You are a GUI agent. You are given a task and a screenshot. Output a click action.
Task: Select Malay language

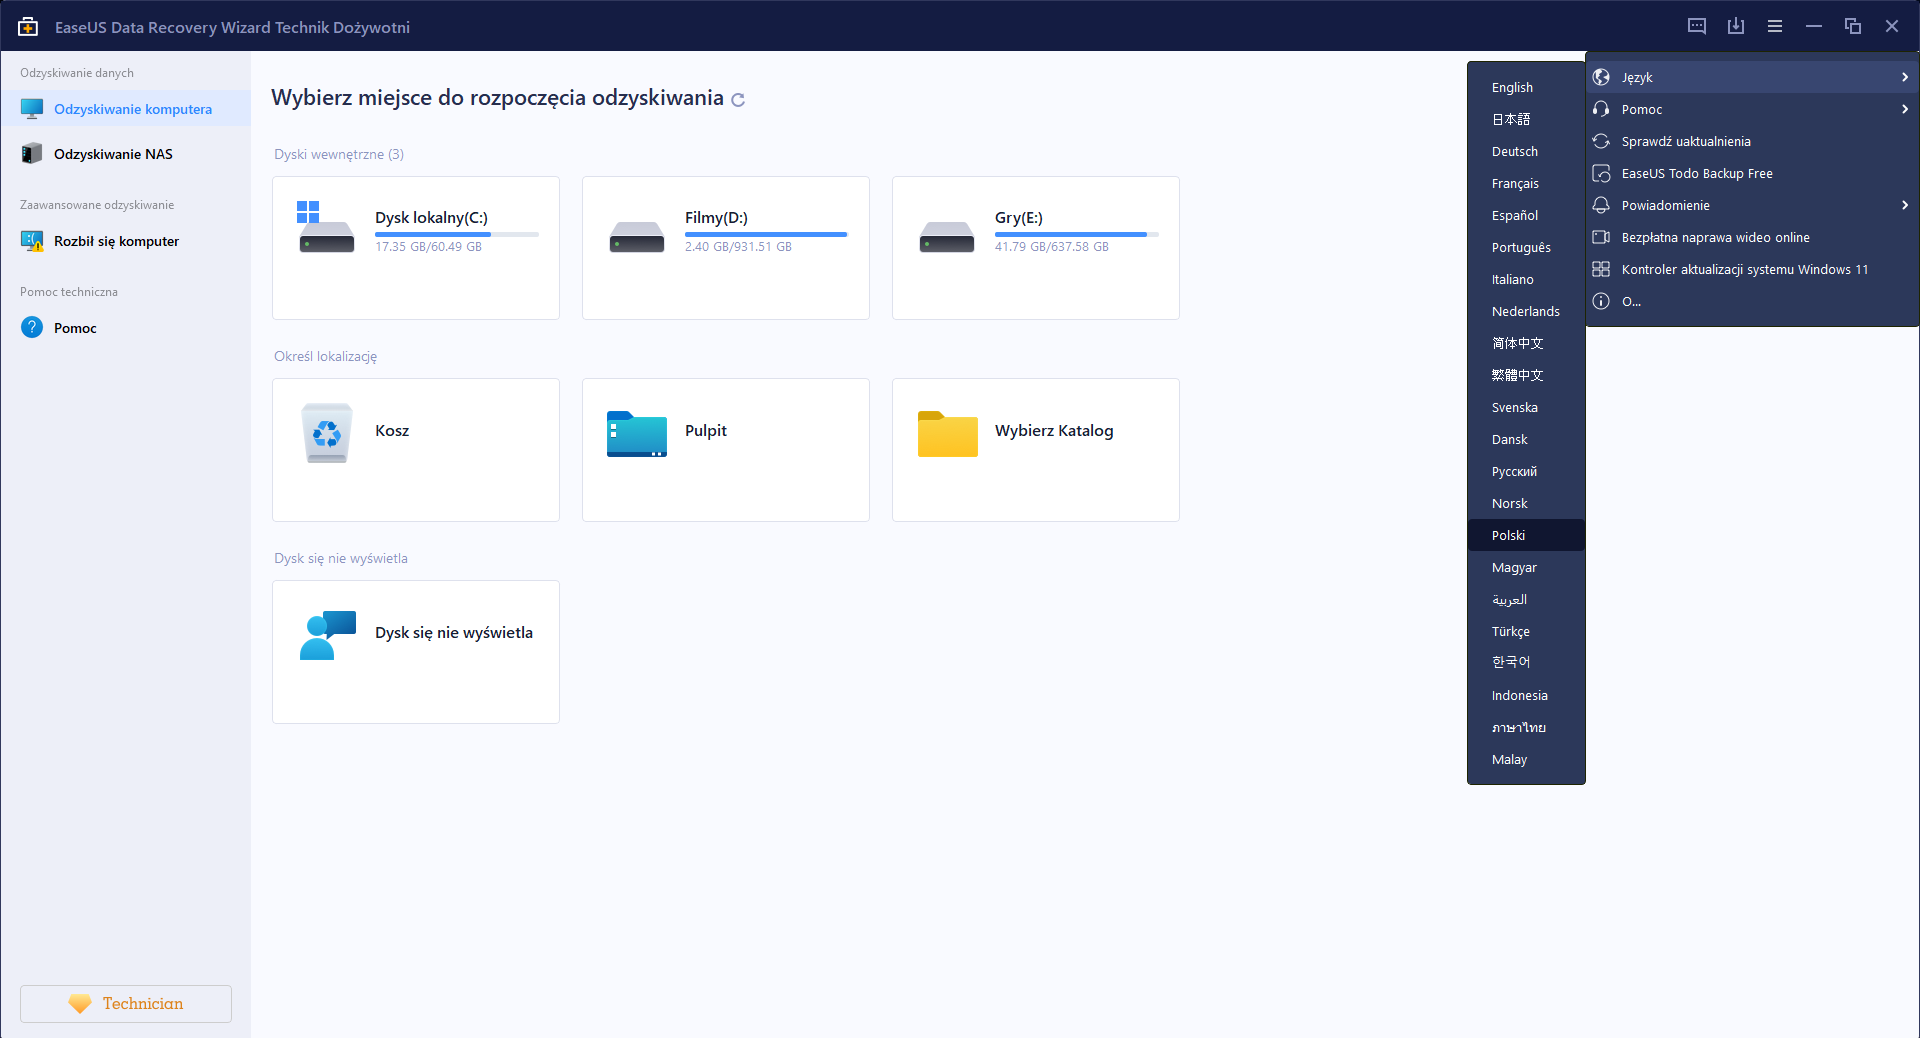click(1526, 760)
